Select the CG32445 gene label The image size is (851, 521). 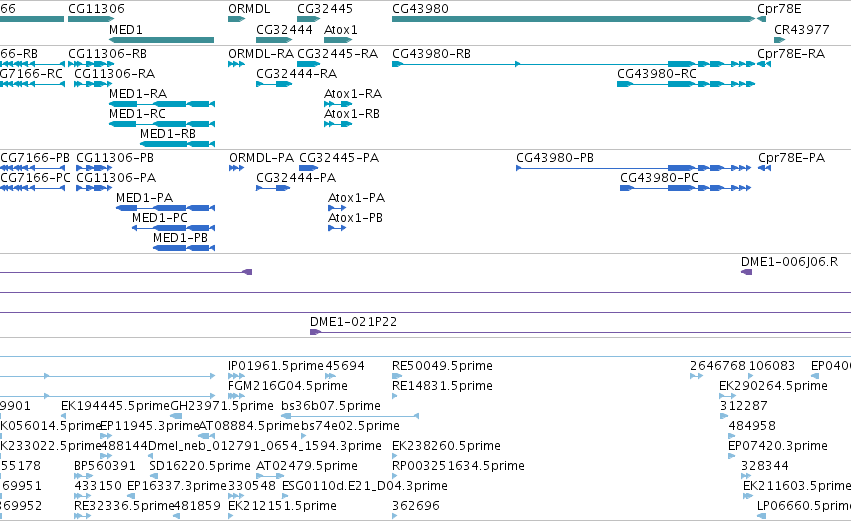pyautogui.click(x=325, y=9)
